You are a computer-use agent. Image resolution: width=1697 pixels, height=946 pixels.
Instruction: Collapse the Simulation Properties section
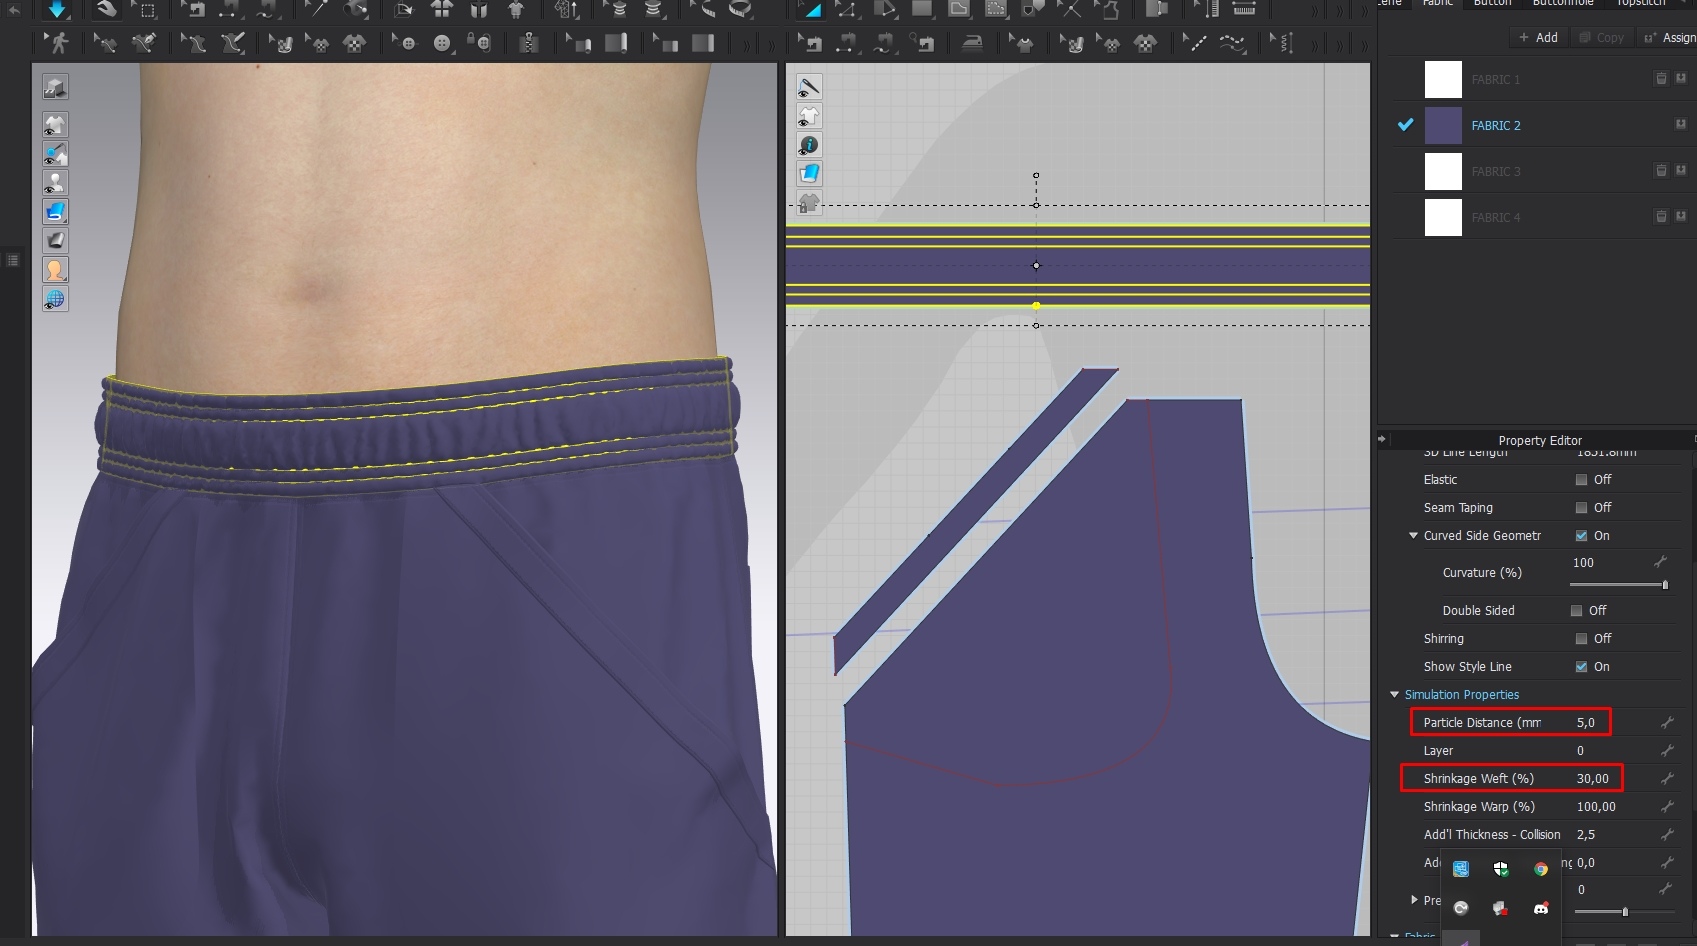click(1394, 694)
